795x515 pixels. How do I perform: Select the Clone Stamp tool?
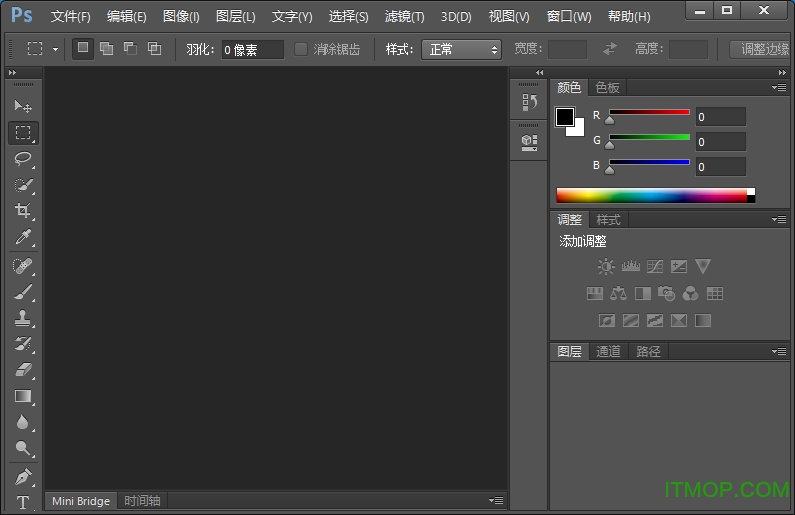pos(23,318)
